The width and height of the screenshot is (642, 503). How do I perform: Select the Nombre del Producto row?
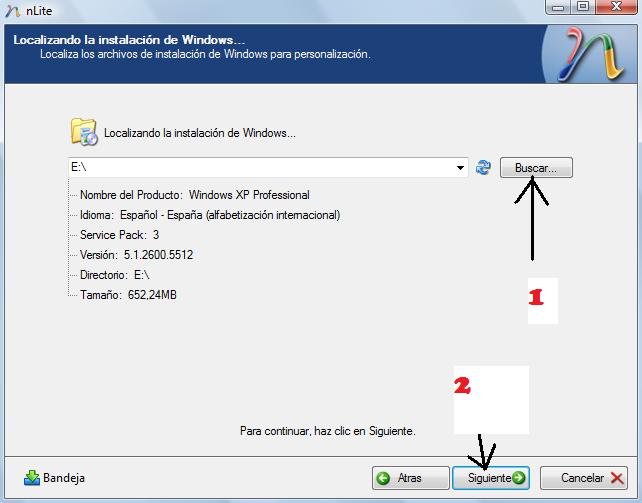click(194, 195)
